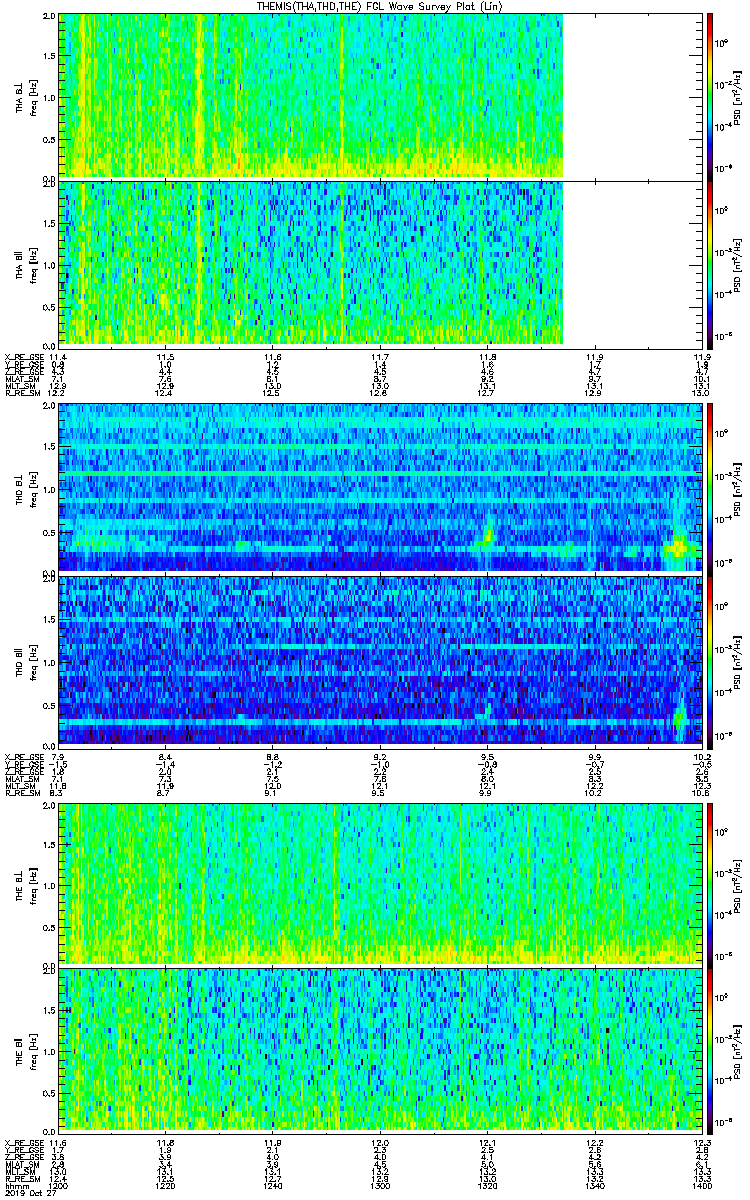Click the '1220' time tick label

click(x=165, y=1187)
